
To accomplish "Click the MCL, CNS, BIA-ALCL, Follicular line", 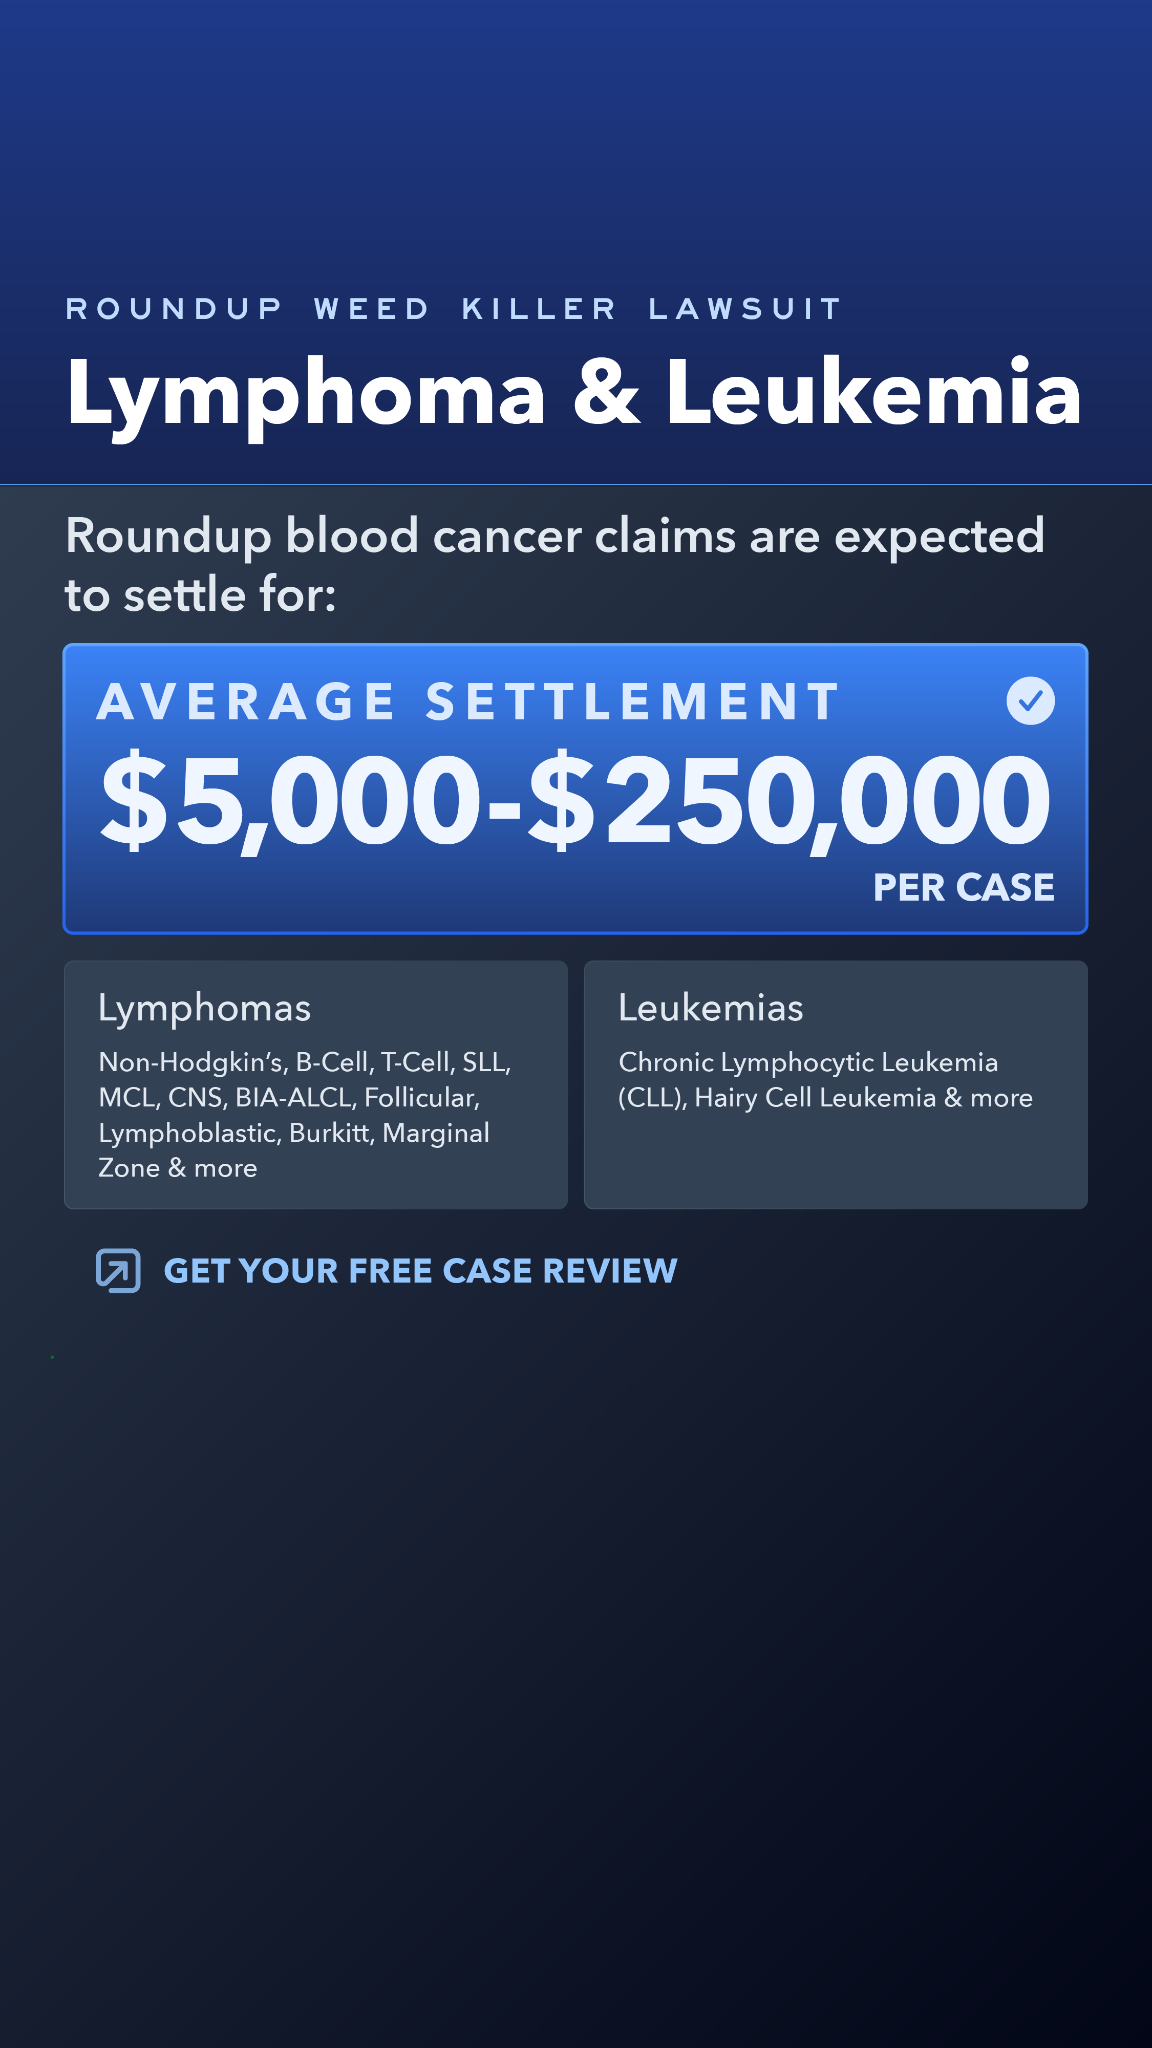I will 289,1098.
